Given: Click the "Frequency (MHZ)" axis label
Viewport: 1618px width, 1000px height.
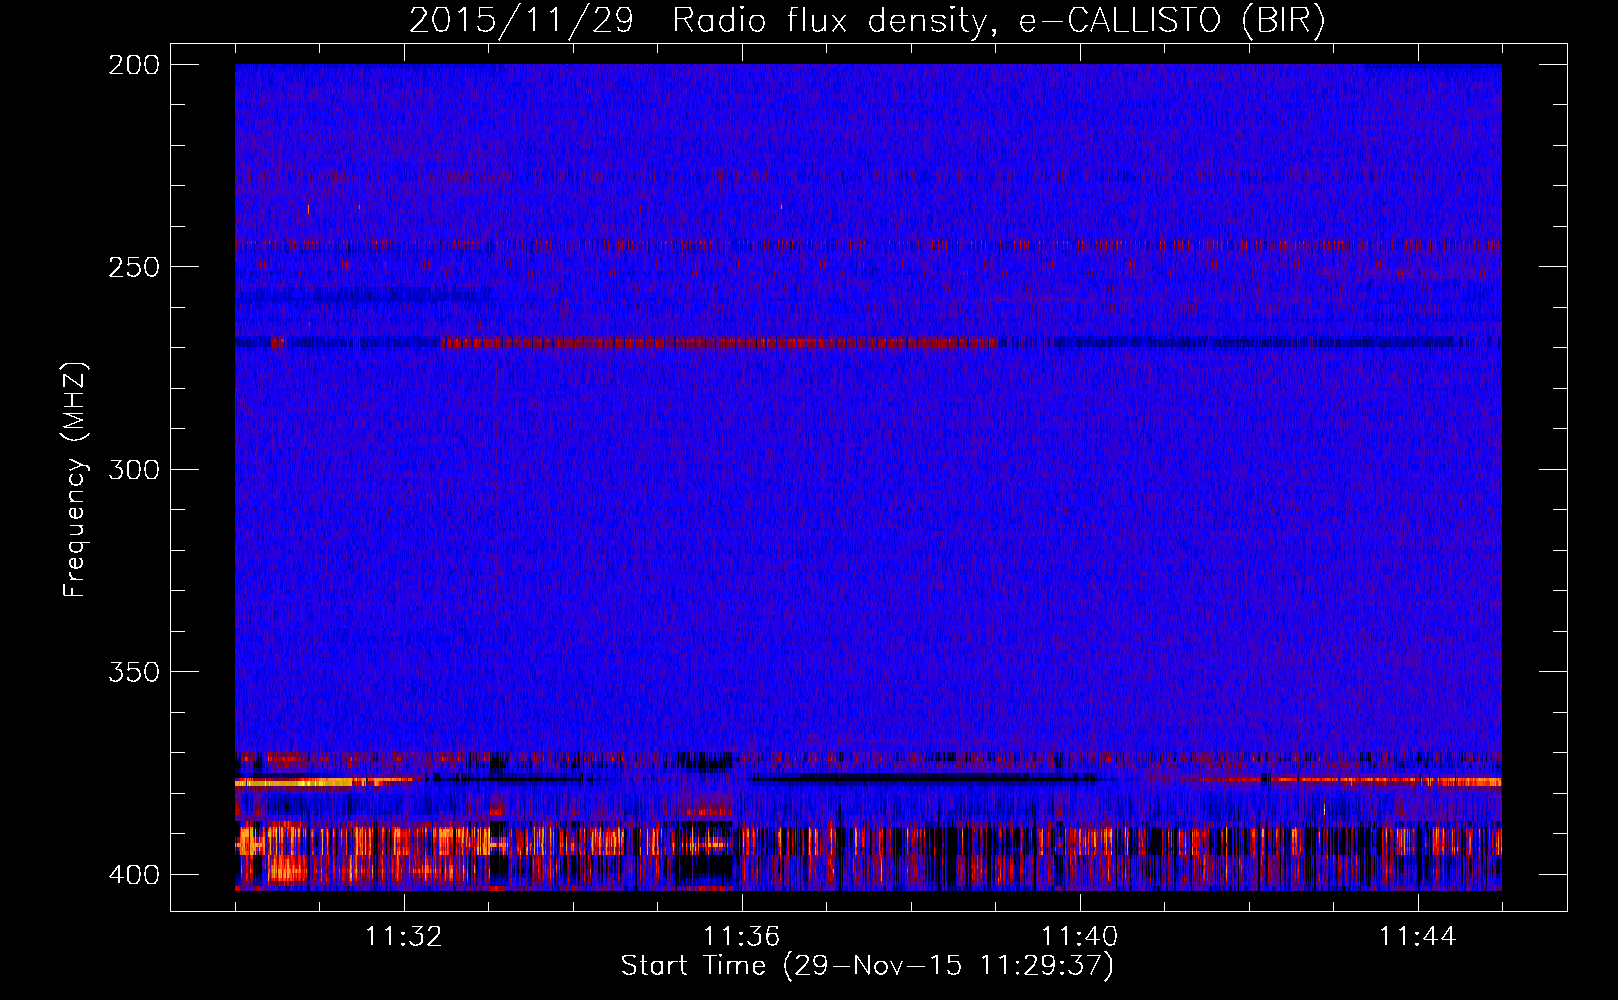Looking at the screenshot, I should click(x=75, y=479).
